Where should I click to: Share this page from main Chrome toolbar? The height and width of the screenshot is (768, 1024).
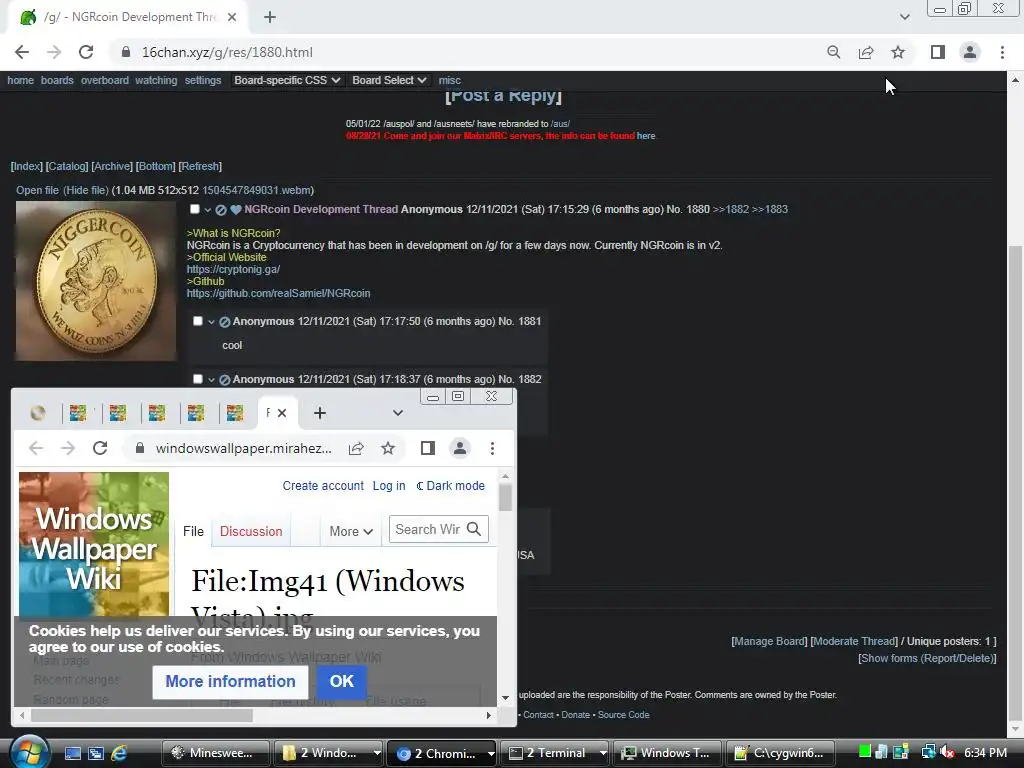pyautogui.click(x=866, y=52)
